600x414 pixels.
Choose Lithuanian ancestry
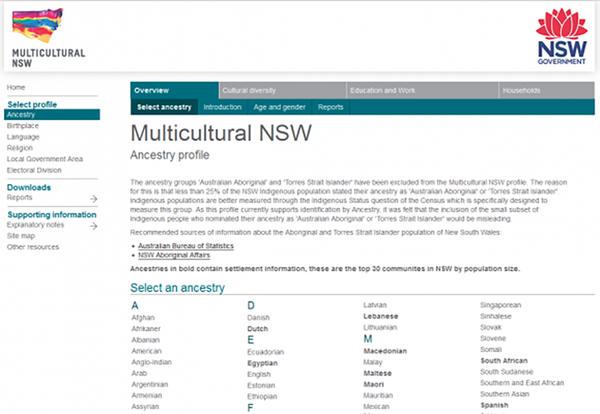tap(380, 327)
